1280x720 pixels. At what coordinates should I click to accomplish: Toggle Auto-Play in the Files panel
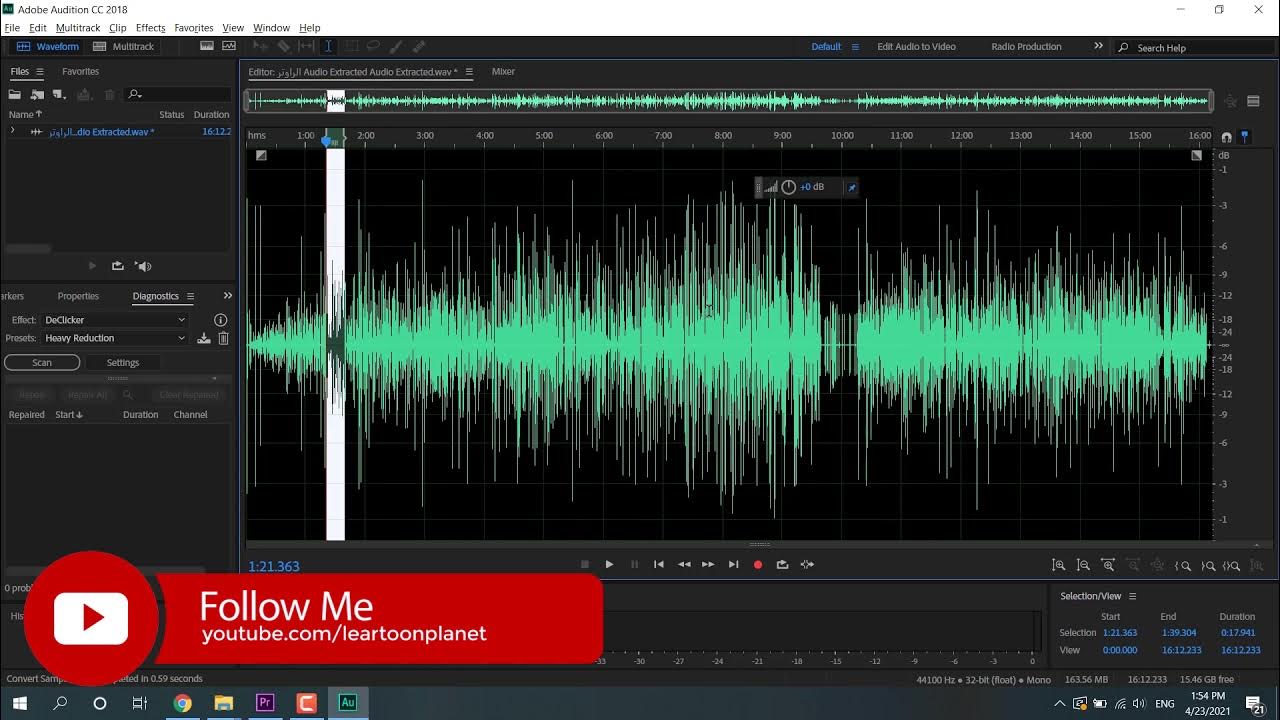[143, 266]
